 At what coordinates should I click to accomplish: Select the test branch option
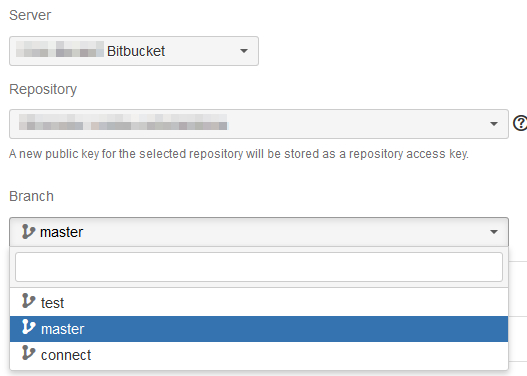[259, 302]
